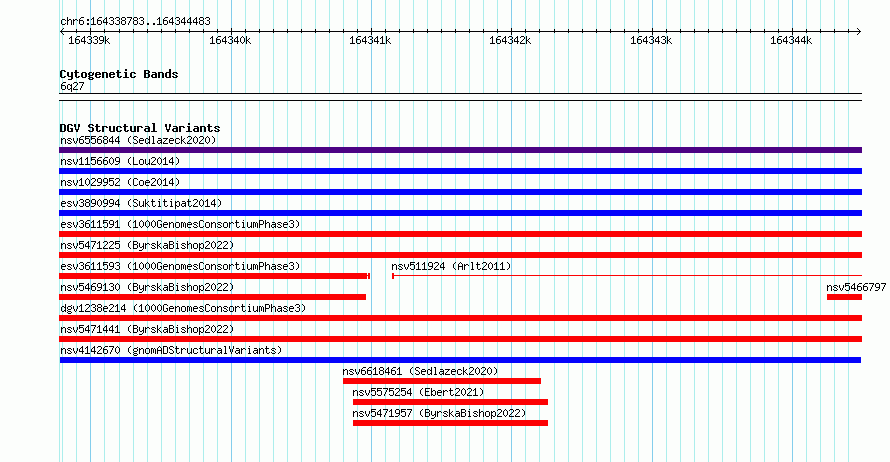The image size is (890, 462).
Task: Select the purple nsv6556844 variant bar
Action: tap(460, 150)
